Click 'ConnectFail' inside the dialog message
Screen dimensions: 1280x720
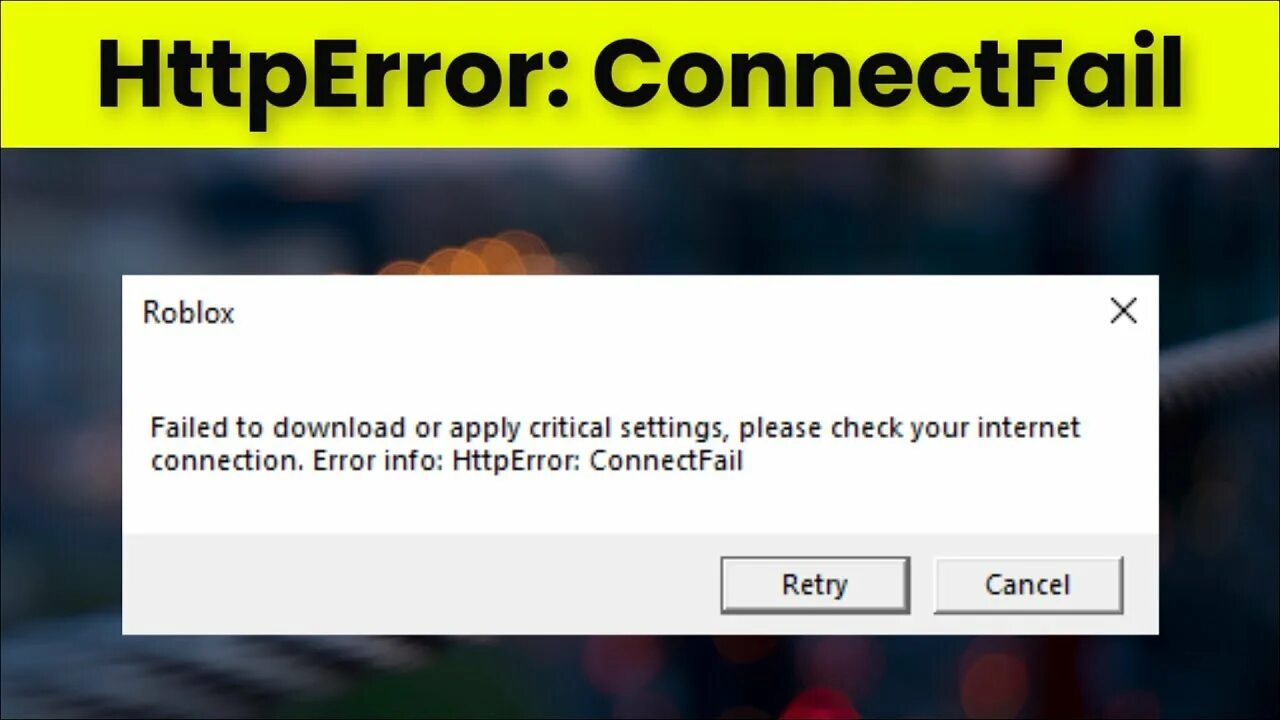coord(667,462)
